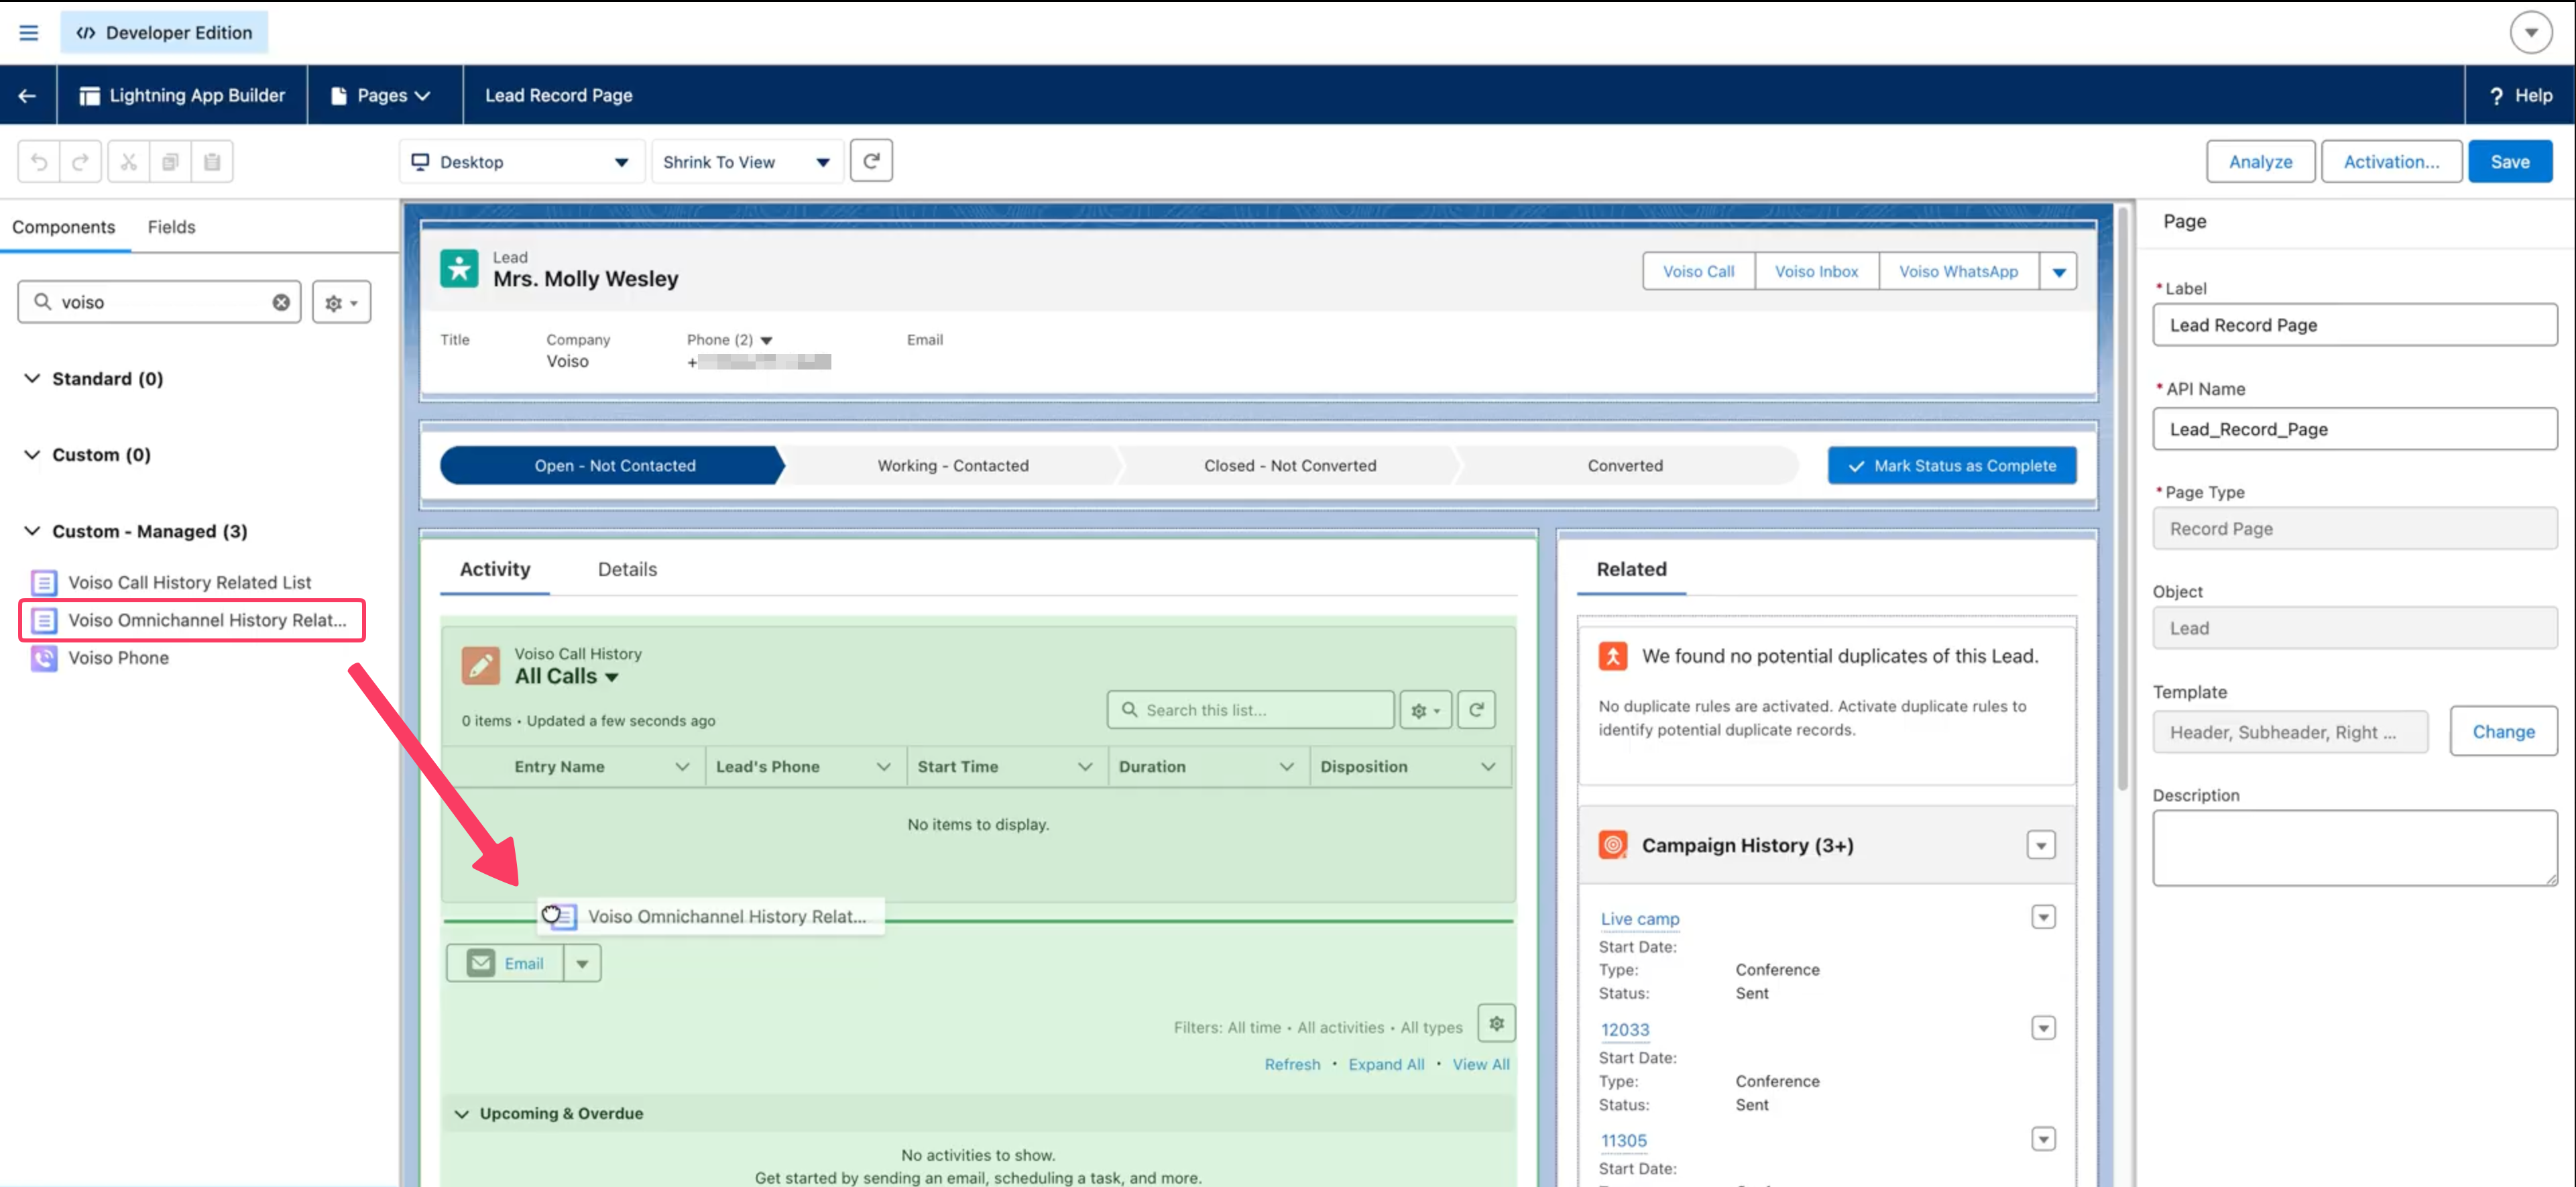Open the 11305 campaign row dropdown

tap(2043, 1139)
